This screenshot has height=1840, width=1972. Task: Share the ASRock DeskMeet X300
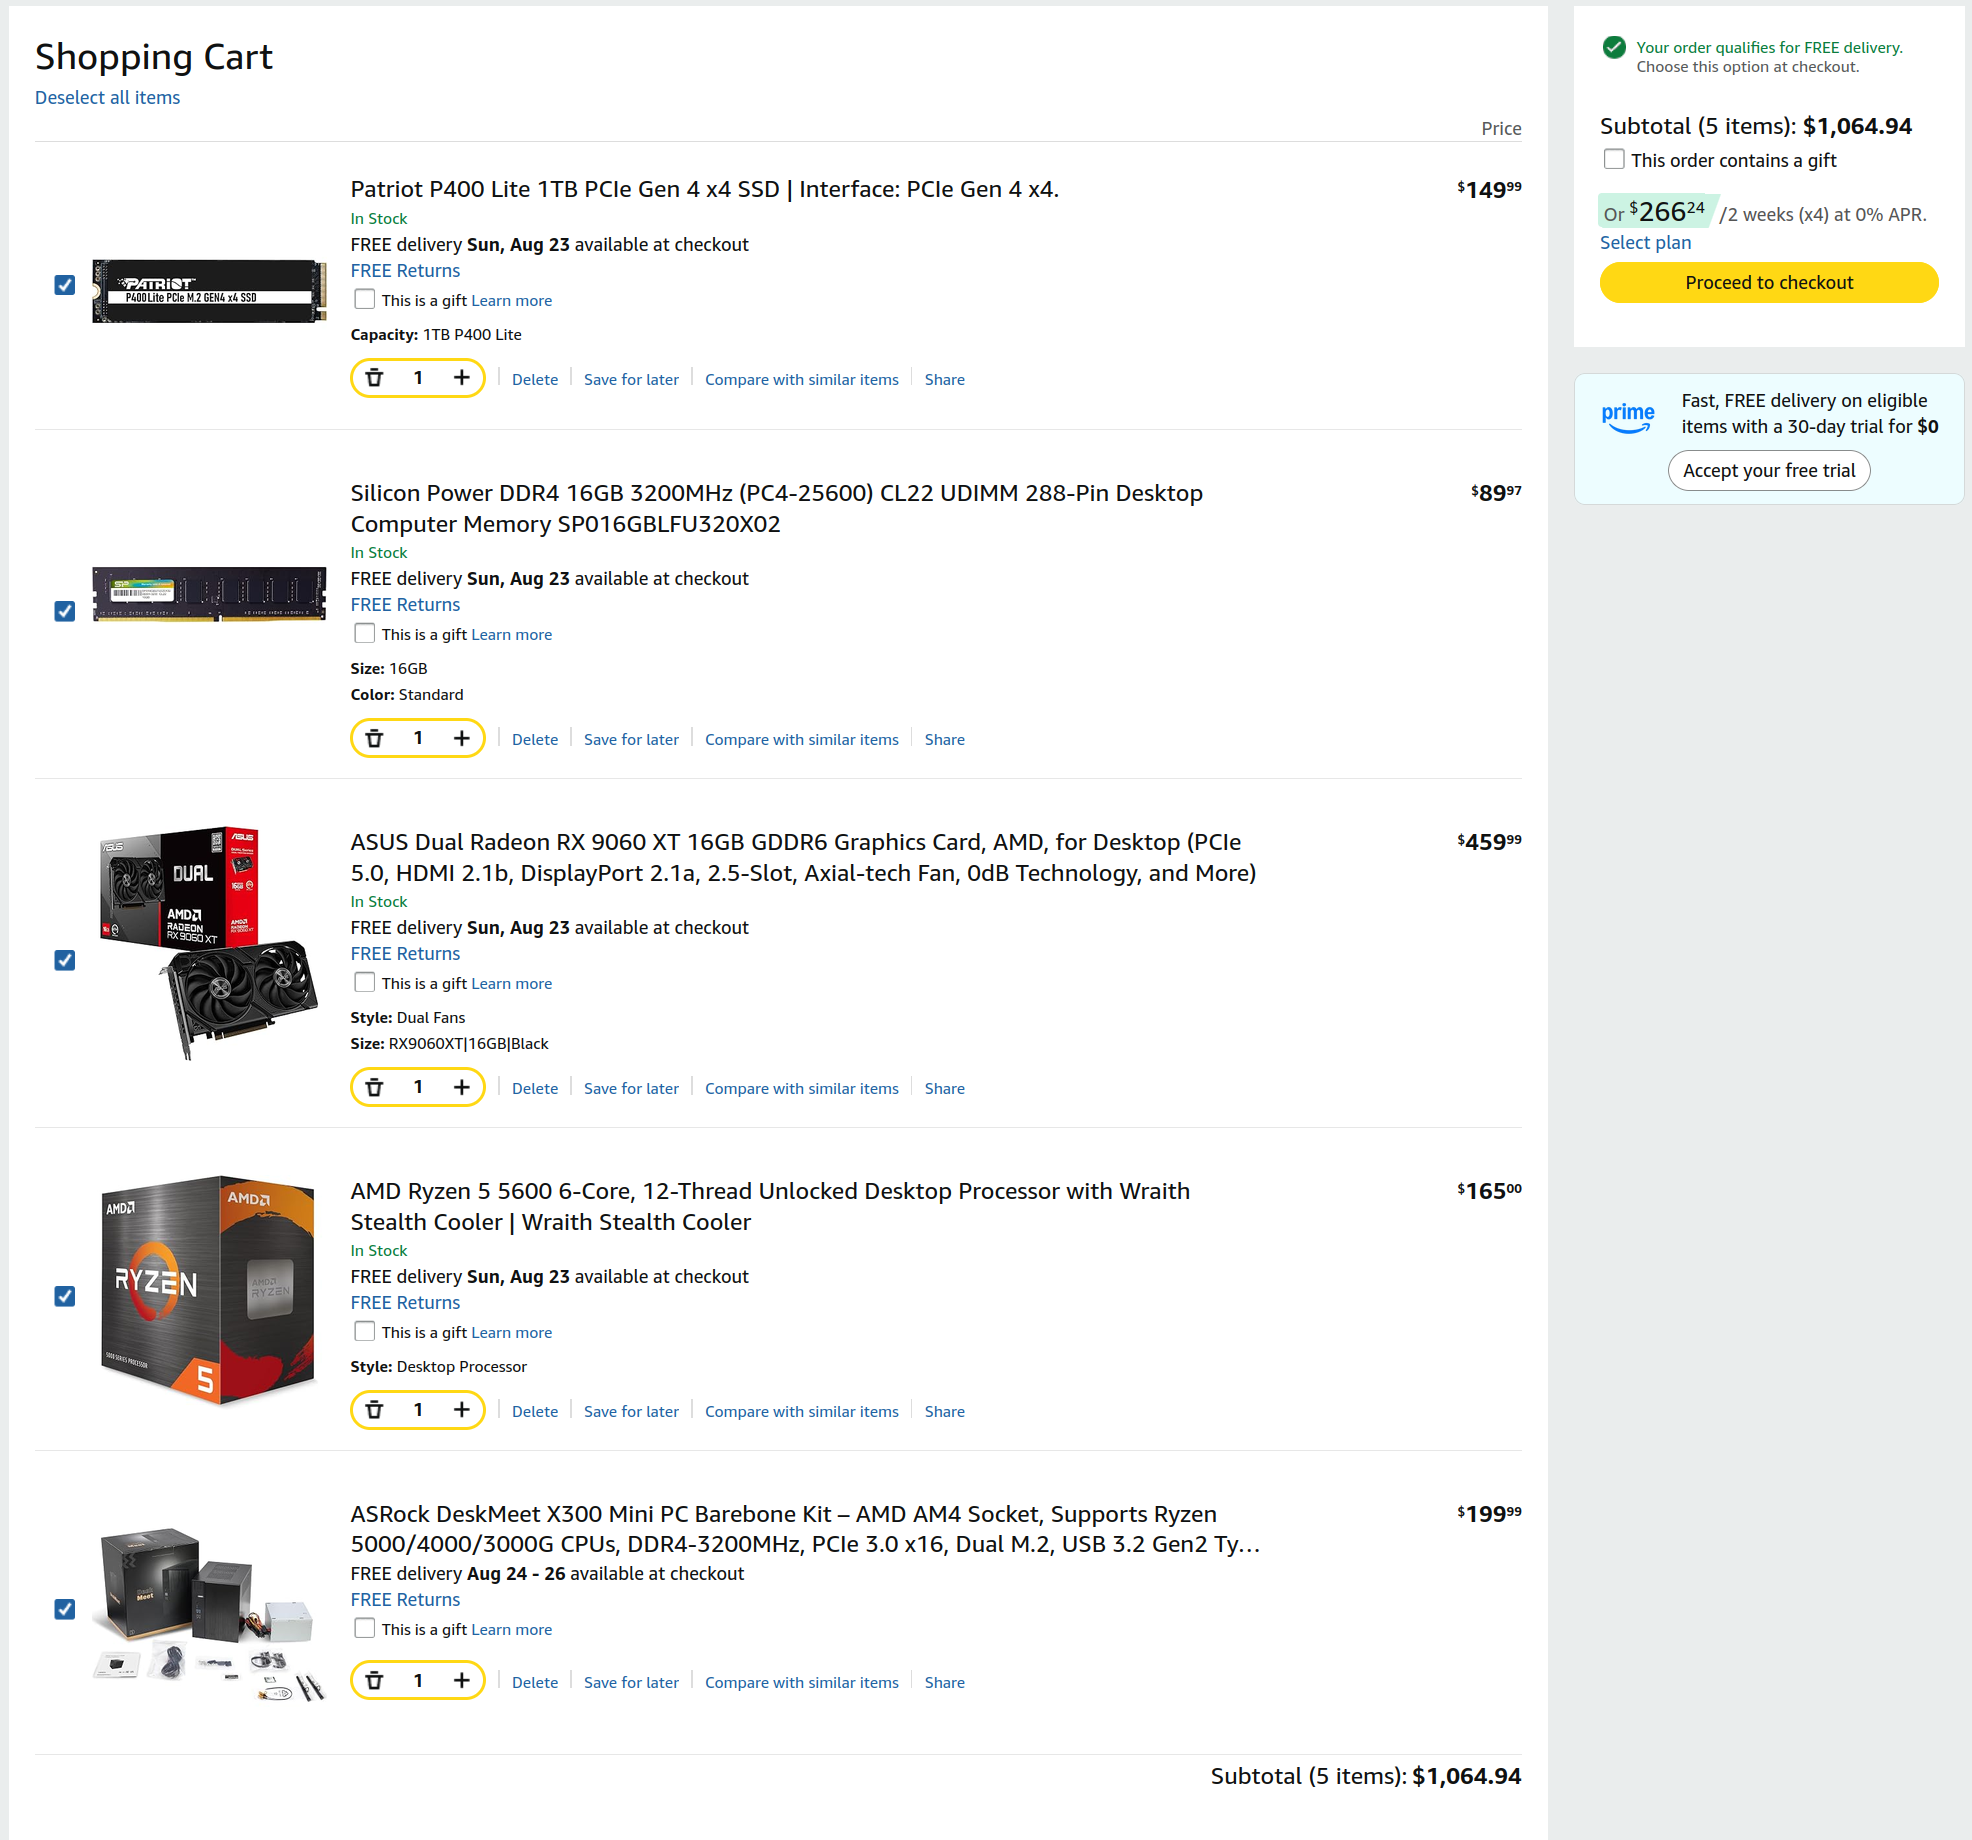pos(945,1682)
